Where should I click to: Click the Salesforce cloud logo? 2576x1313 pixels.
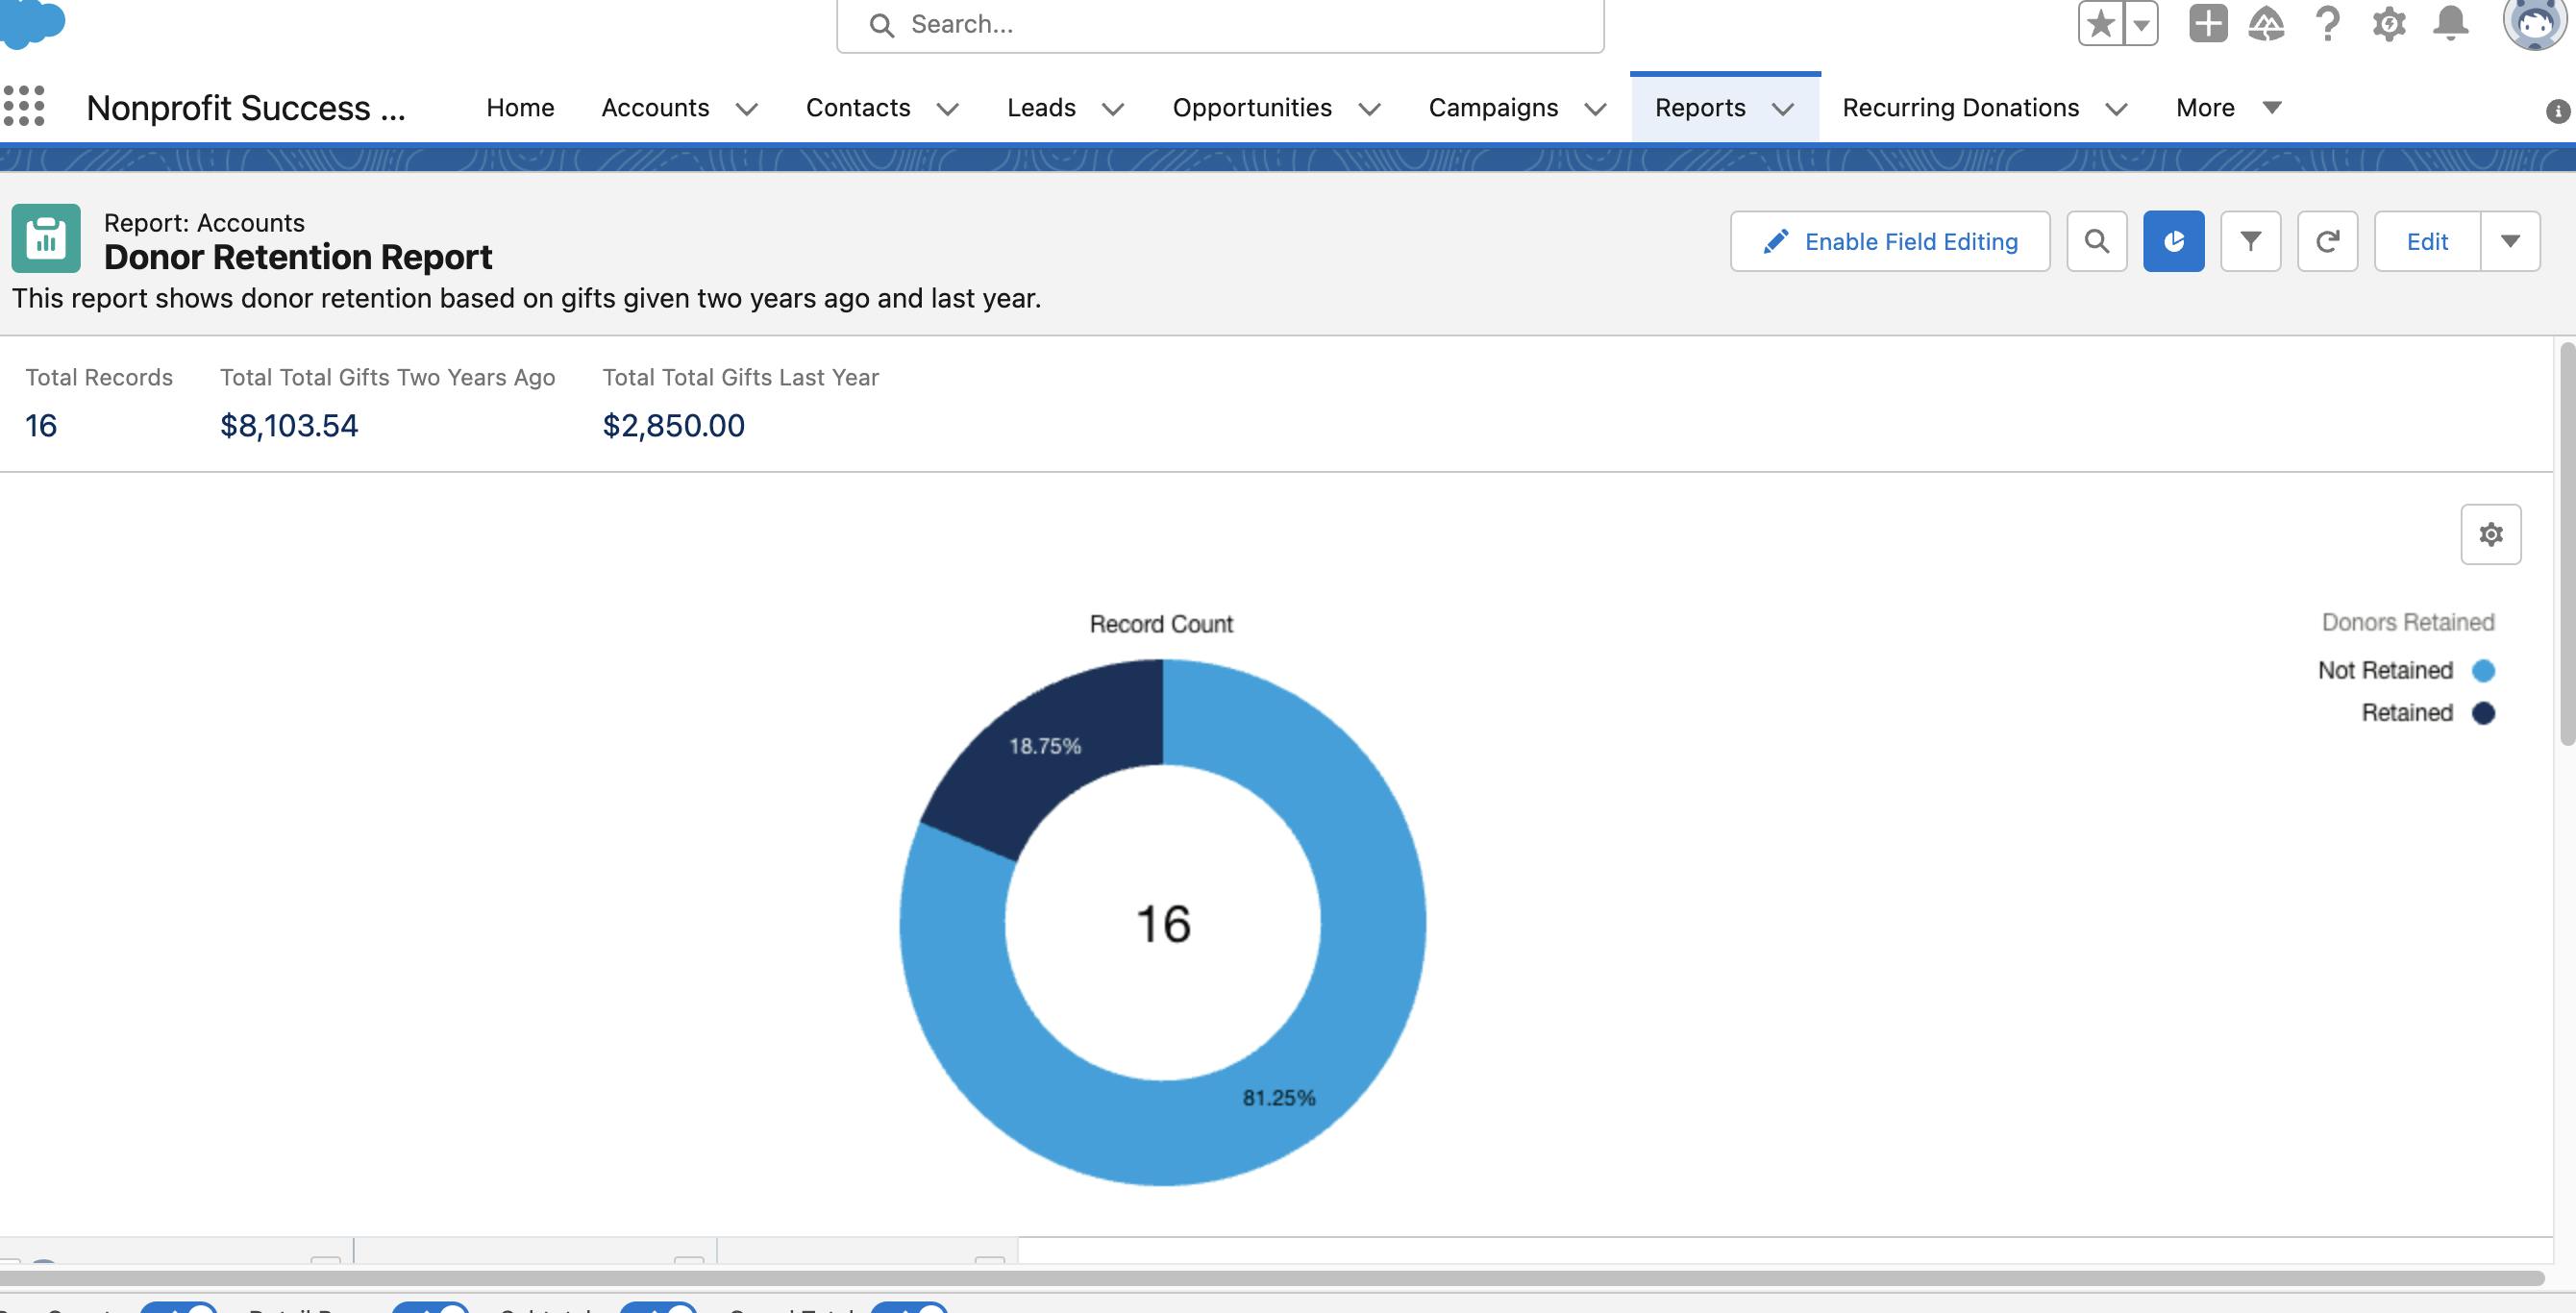(x=32, y=22)
